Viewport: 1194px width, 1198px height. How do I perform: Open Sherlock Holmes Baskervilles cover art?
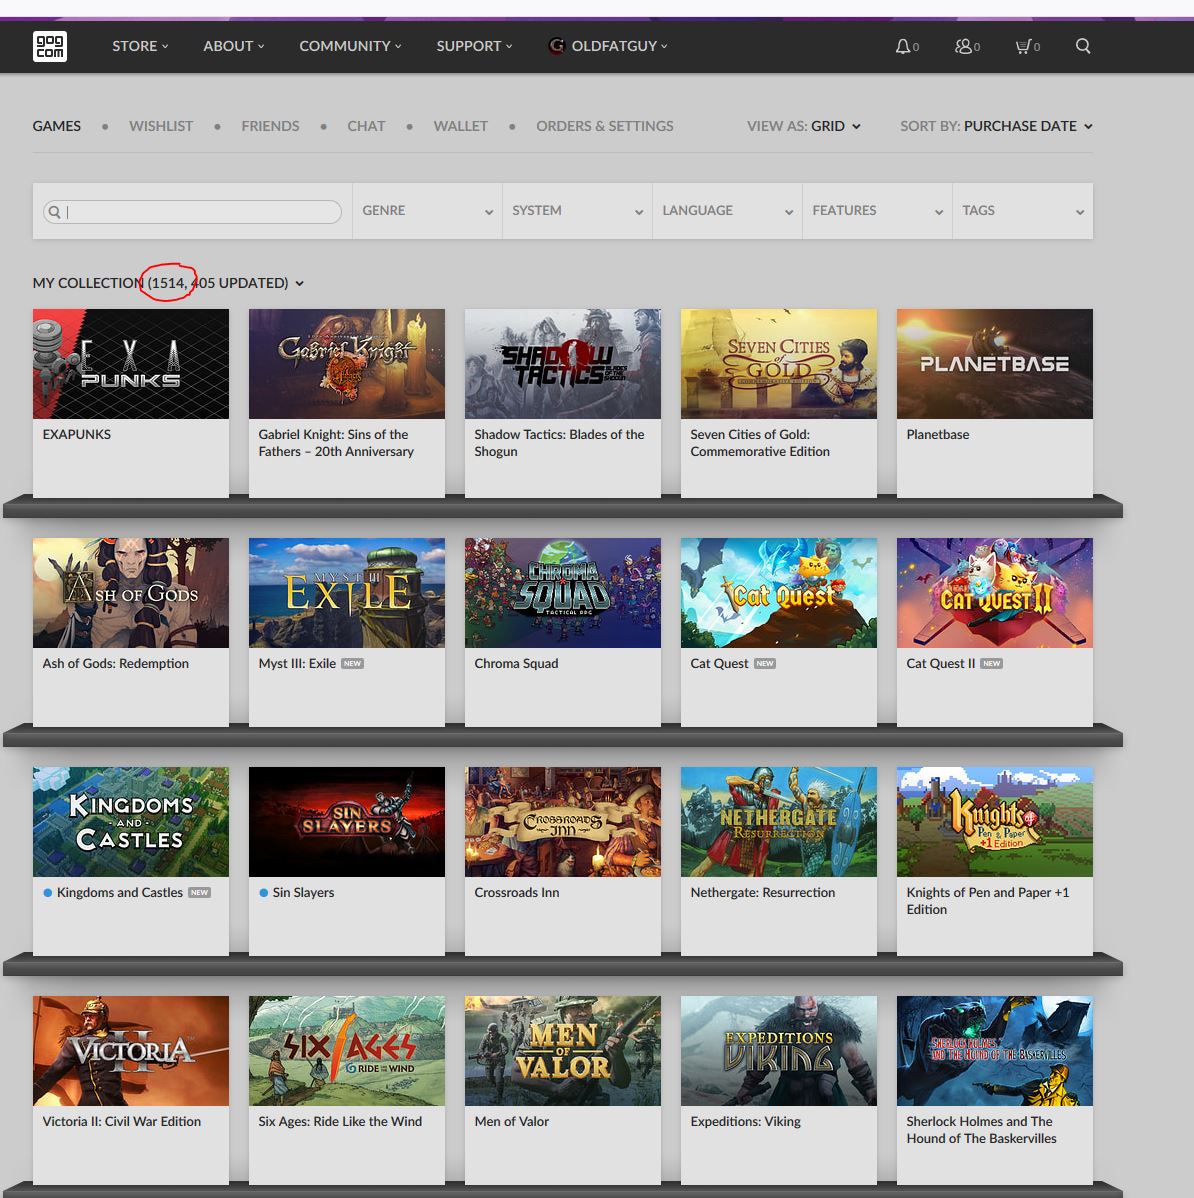point(995,1051)
